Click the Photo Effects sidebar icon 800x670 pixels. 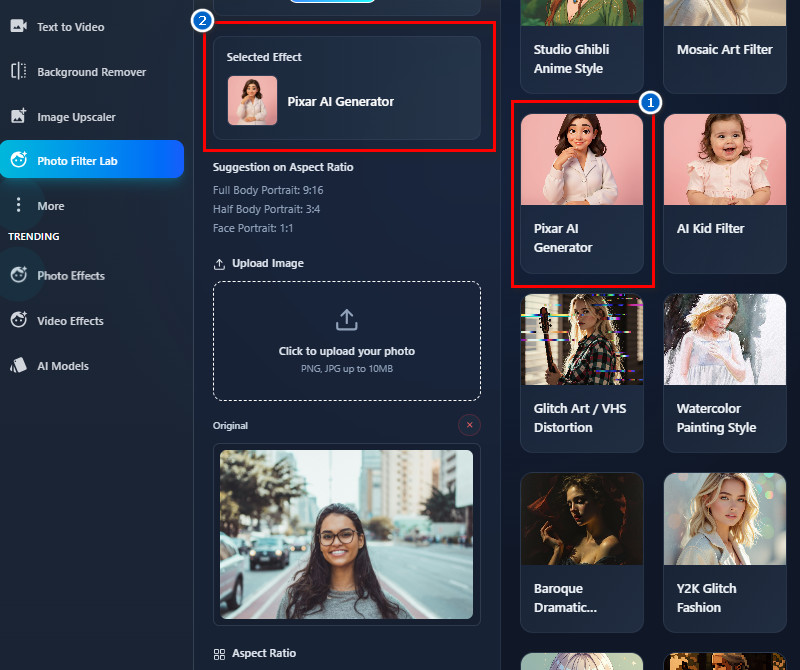(18, 275)
